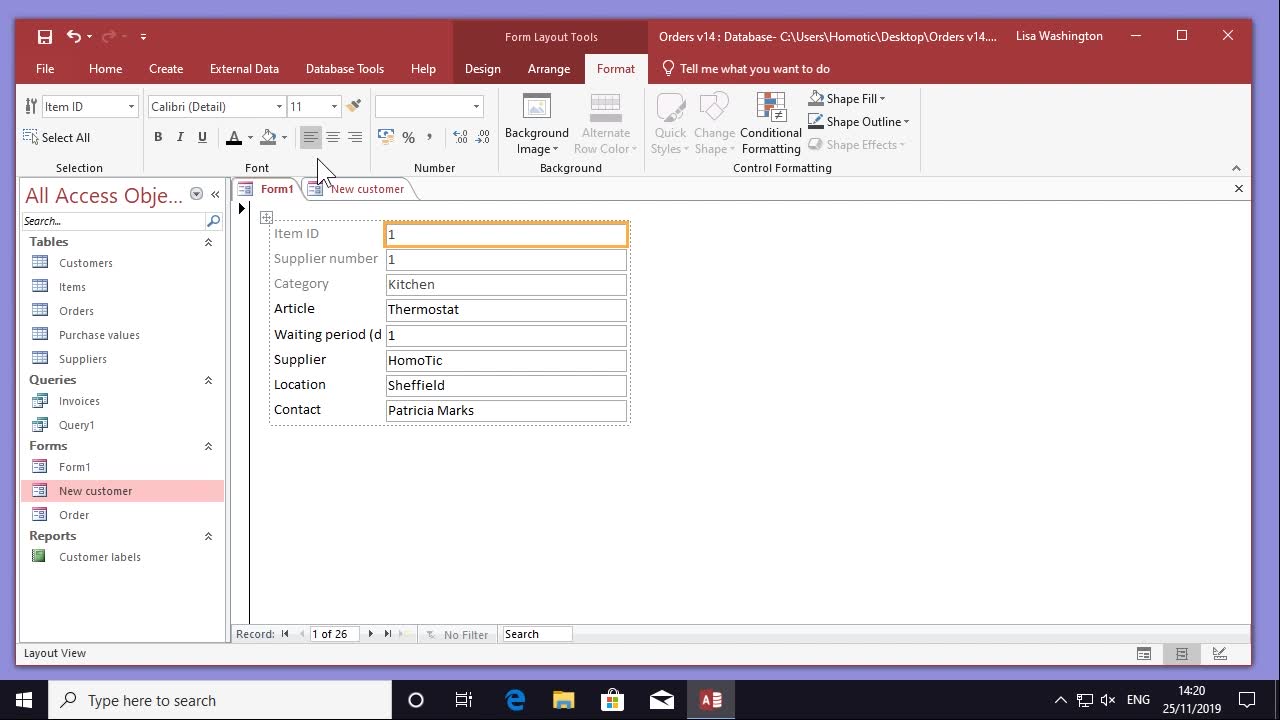The width and height of the screenshot is (1280, 720).
Task: Click the Article field containing Thermostat
Action: (506, 310)
